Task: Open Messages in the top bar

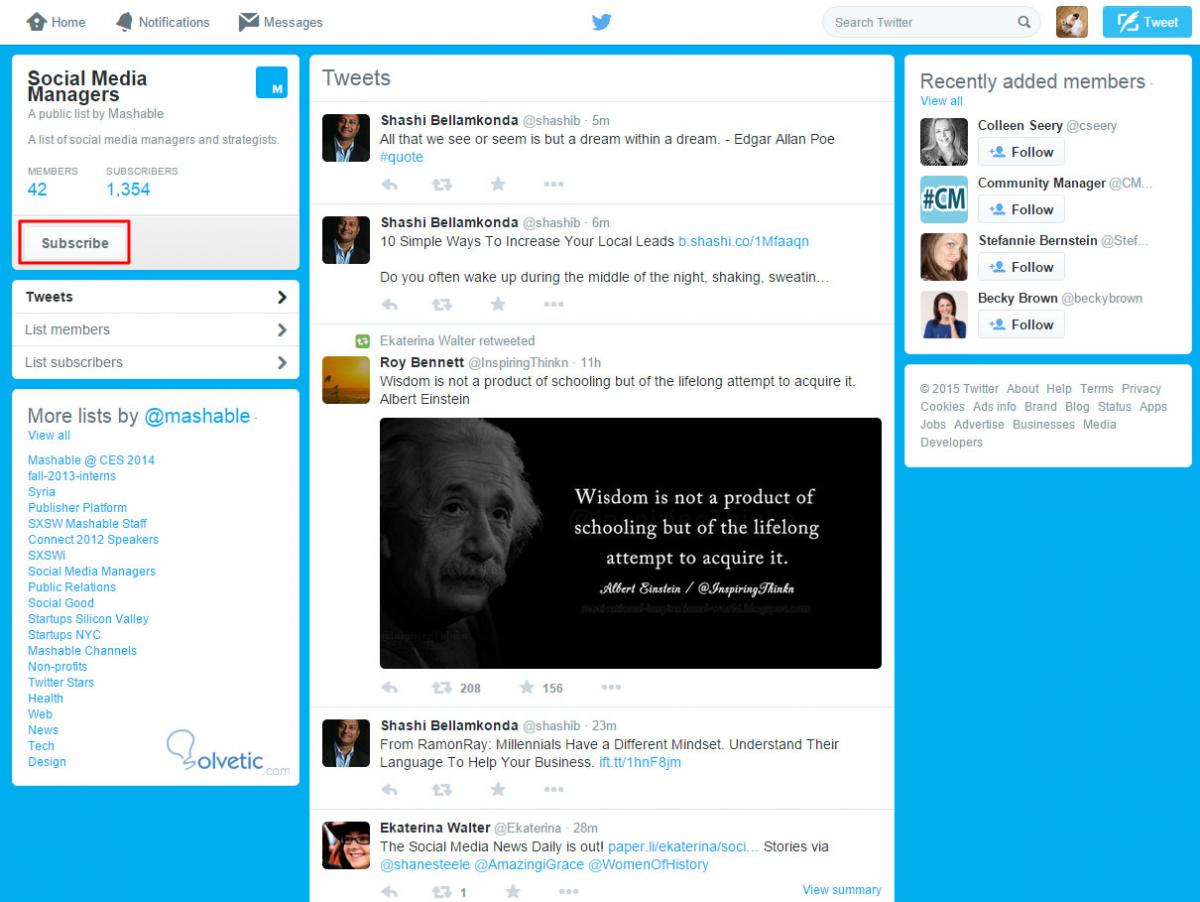Action: click(280, 22)
